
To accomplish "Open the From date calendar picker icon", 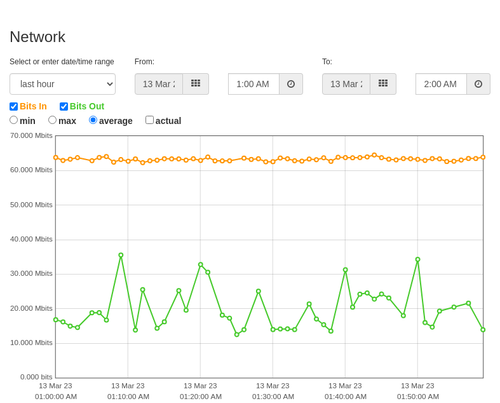I will 196,84.
